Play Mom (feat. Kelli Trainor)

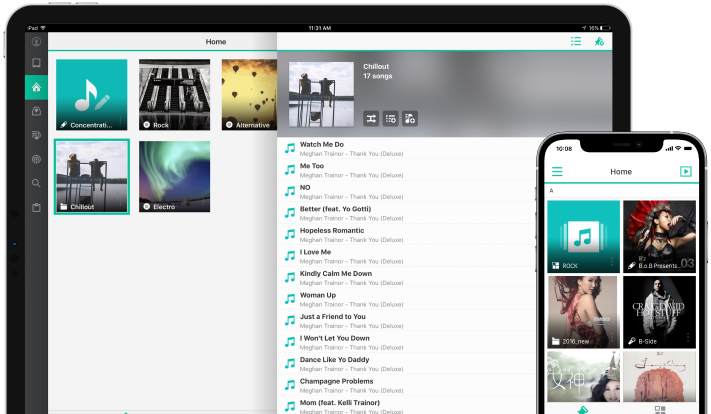coord(407,406)
